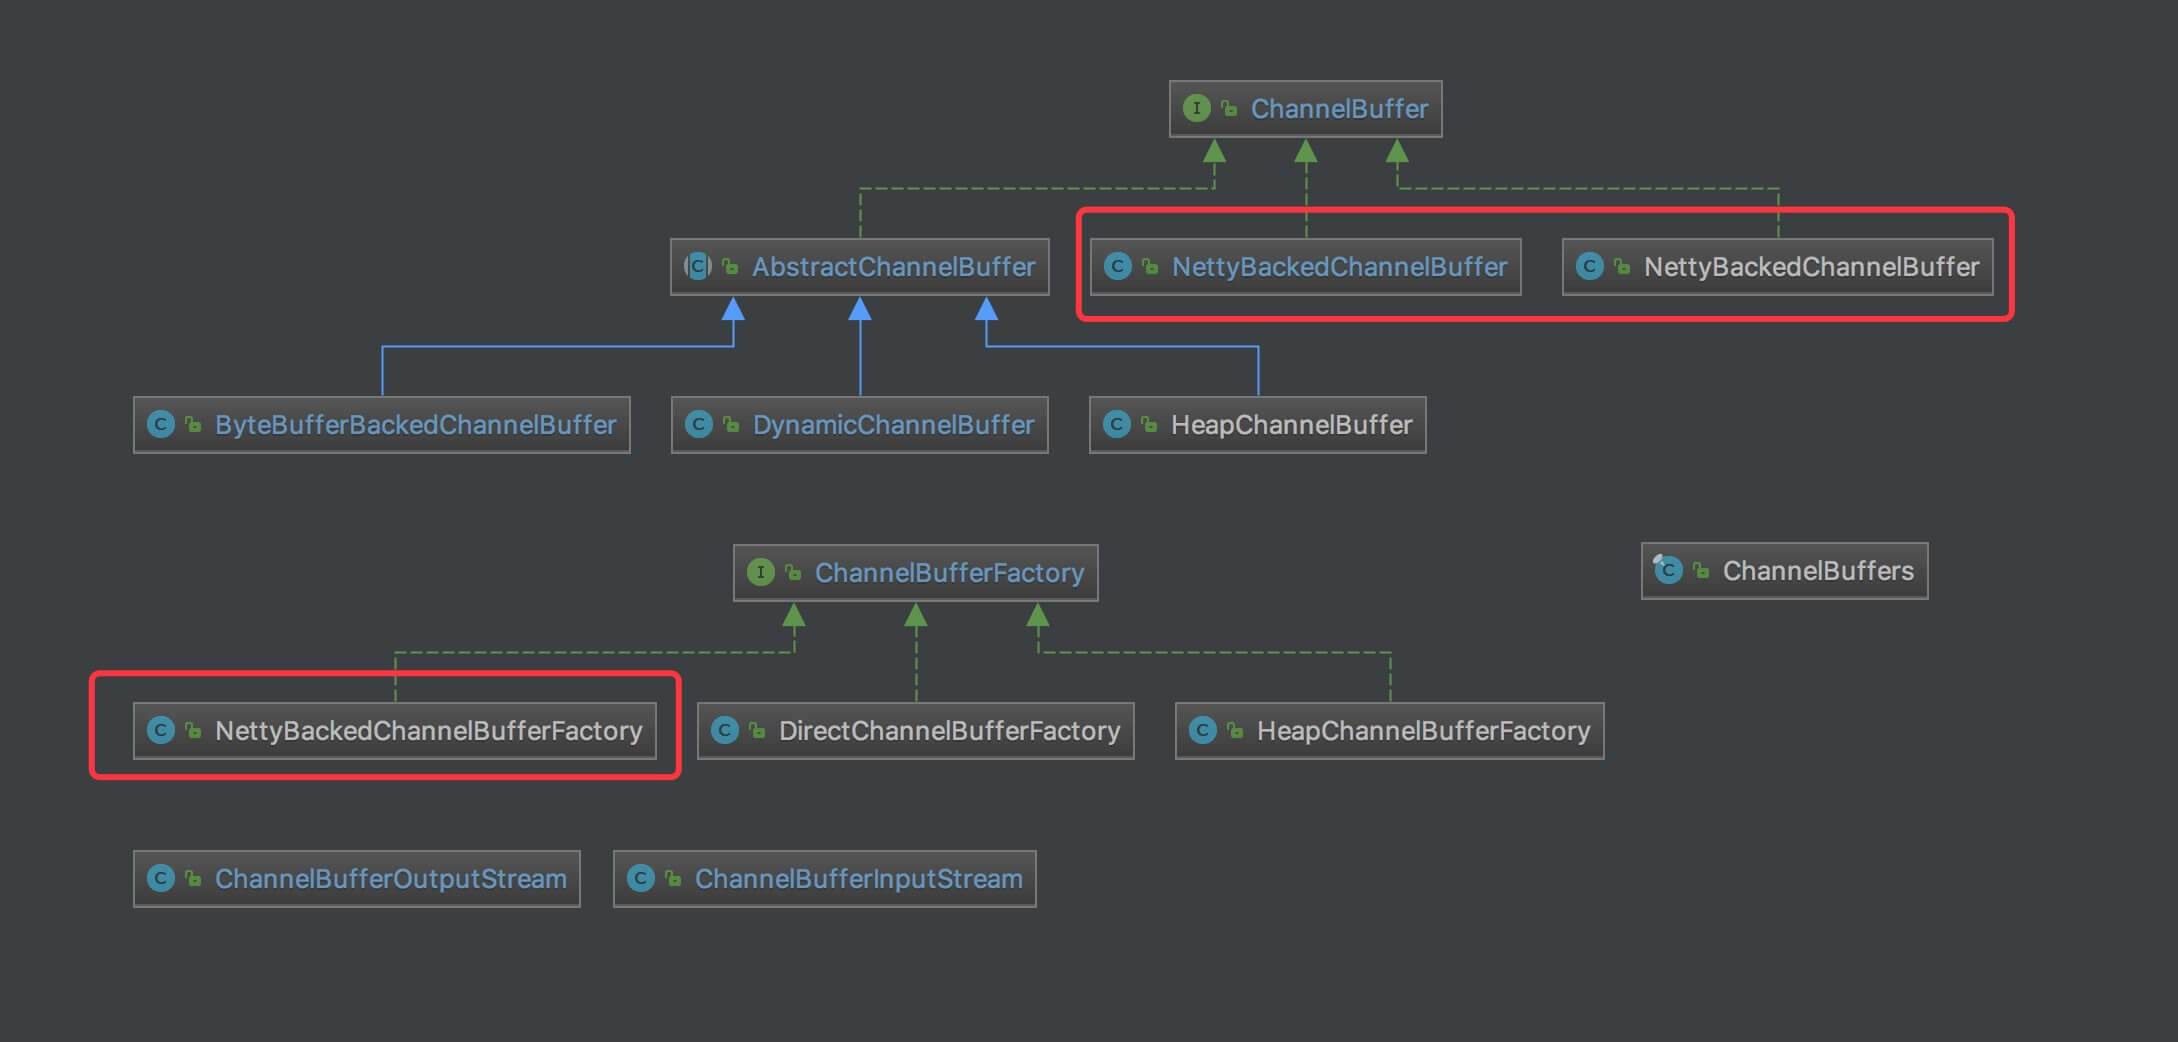Click the class icon beside ChannelBufferInputStream
Viewport: 2178px width, 1042px height.
[640, 878]
